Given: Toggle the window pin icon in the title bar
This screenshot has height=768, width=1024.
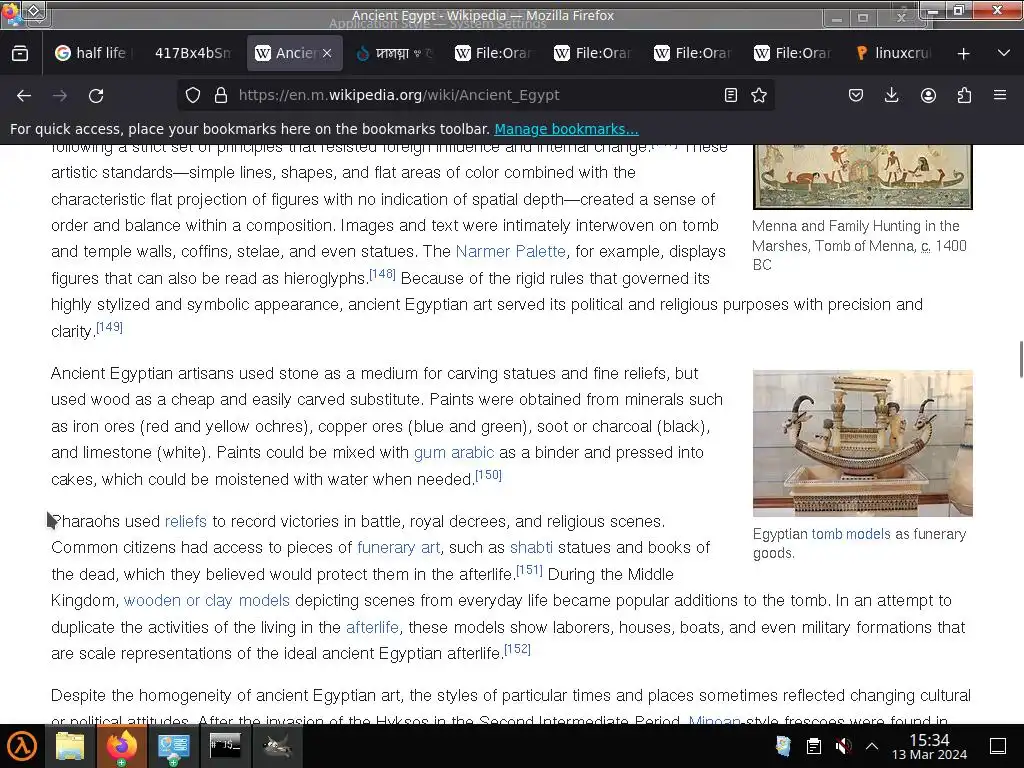Looking at the screenshot, I should [35, 11].
